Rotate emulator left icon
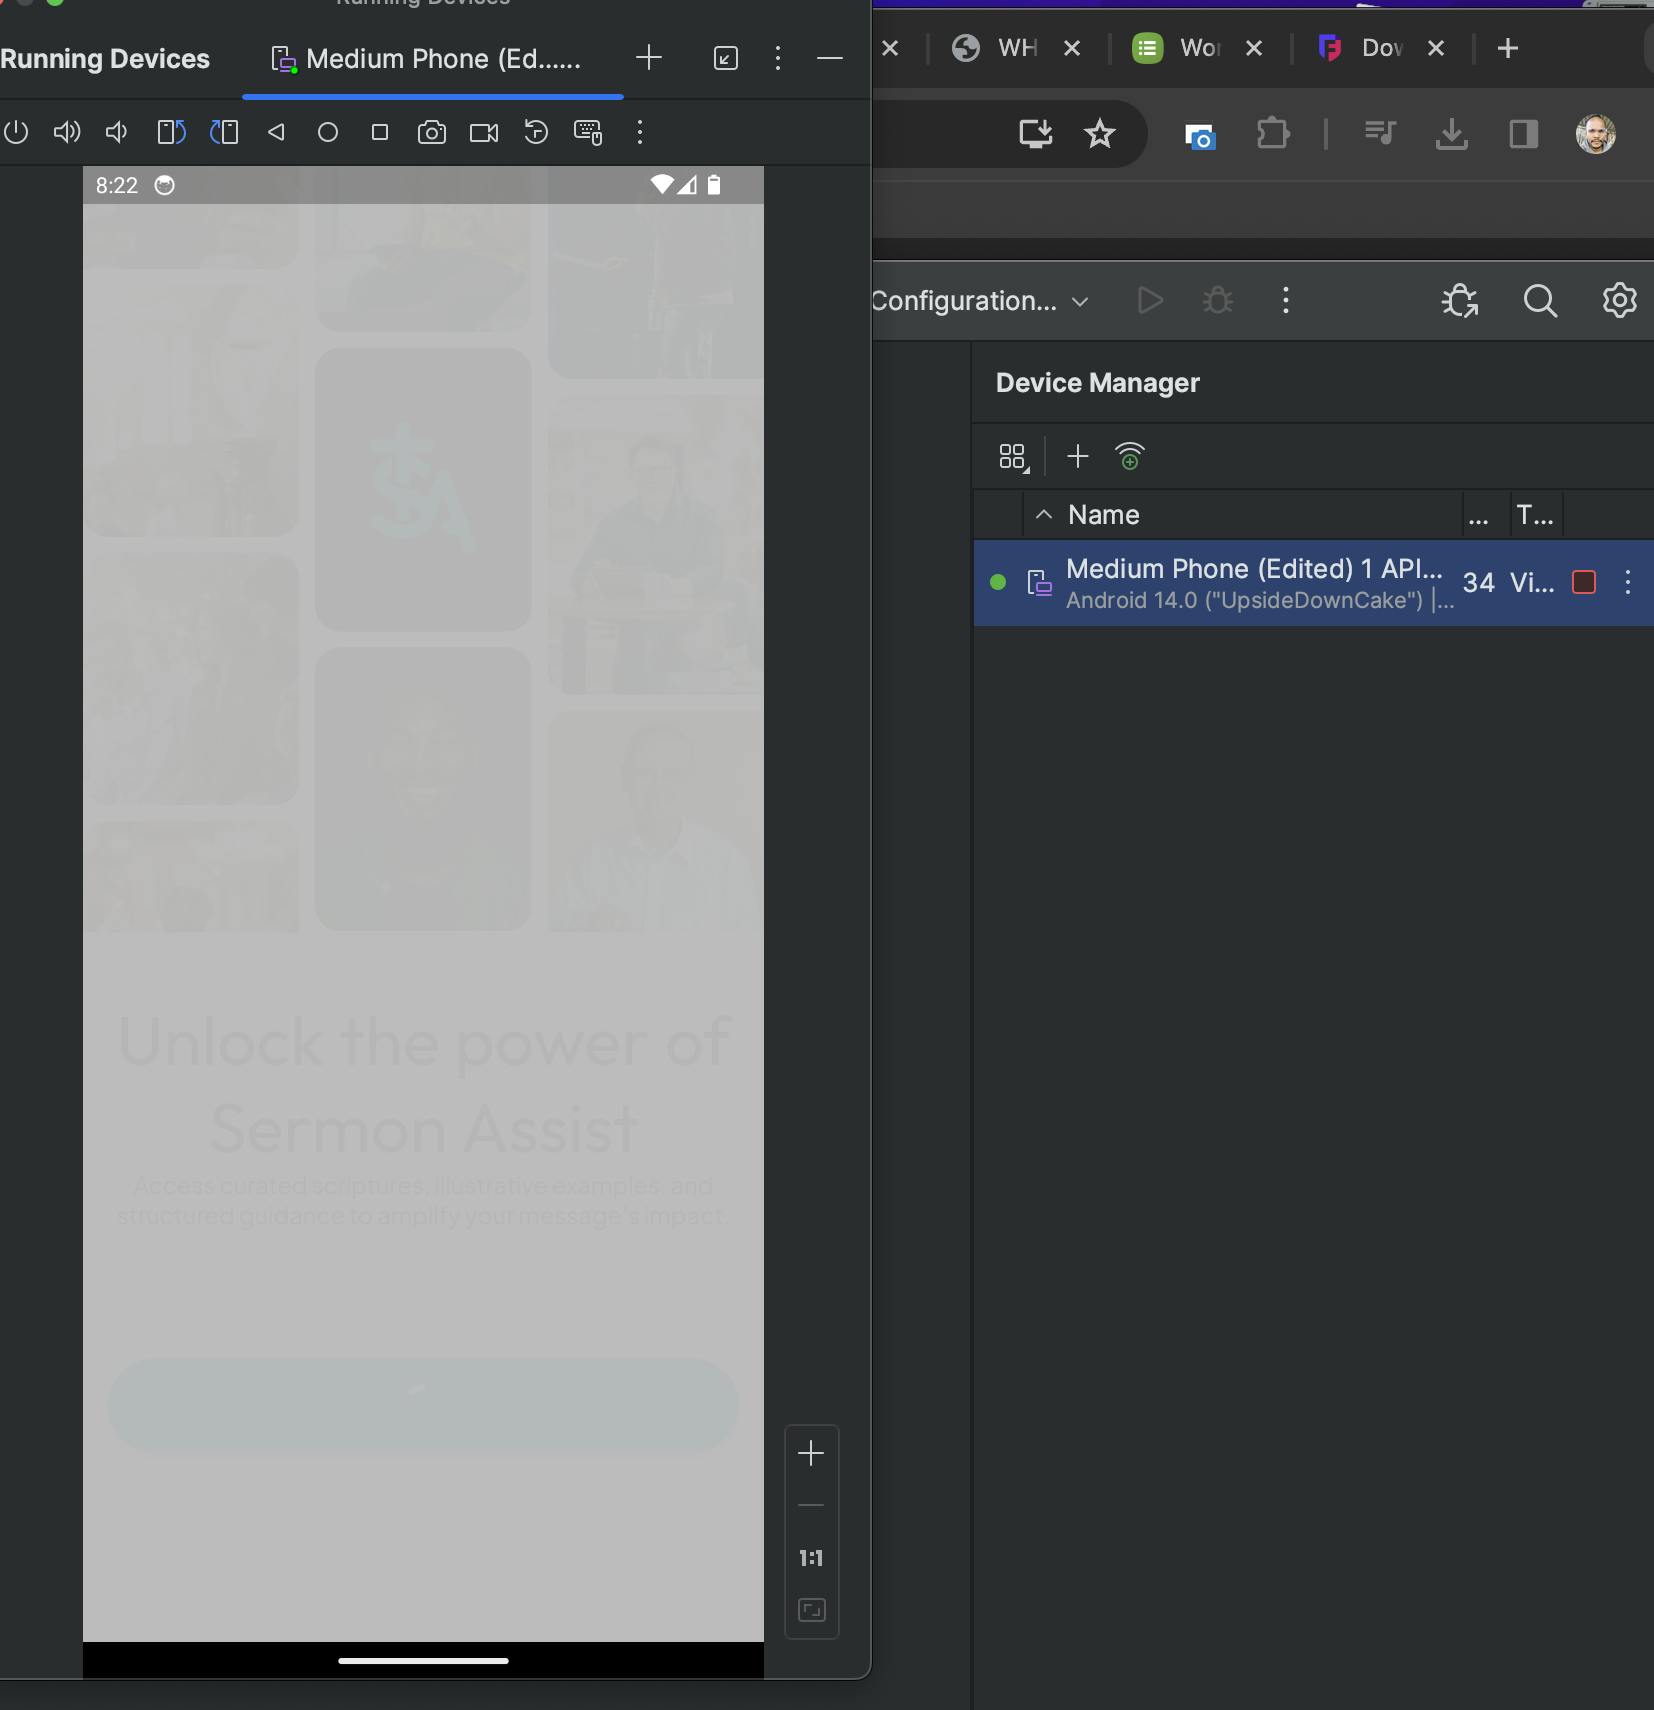Viewport: 1654px width, 1710px height. (172, 132)
